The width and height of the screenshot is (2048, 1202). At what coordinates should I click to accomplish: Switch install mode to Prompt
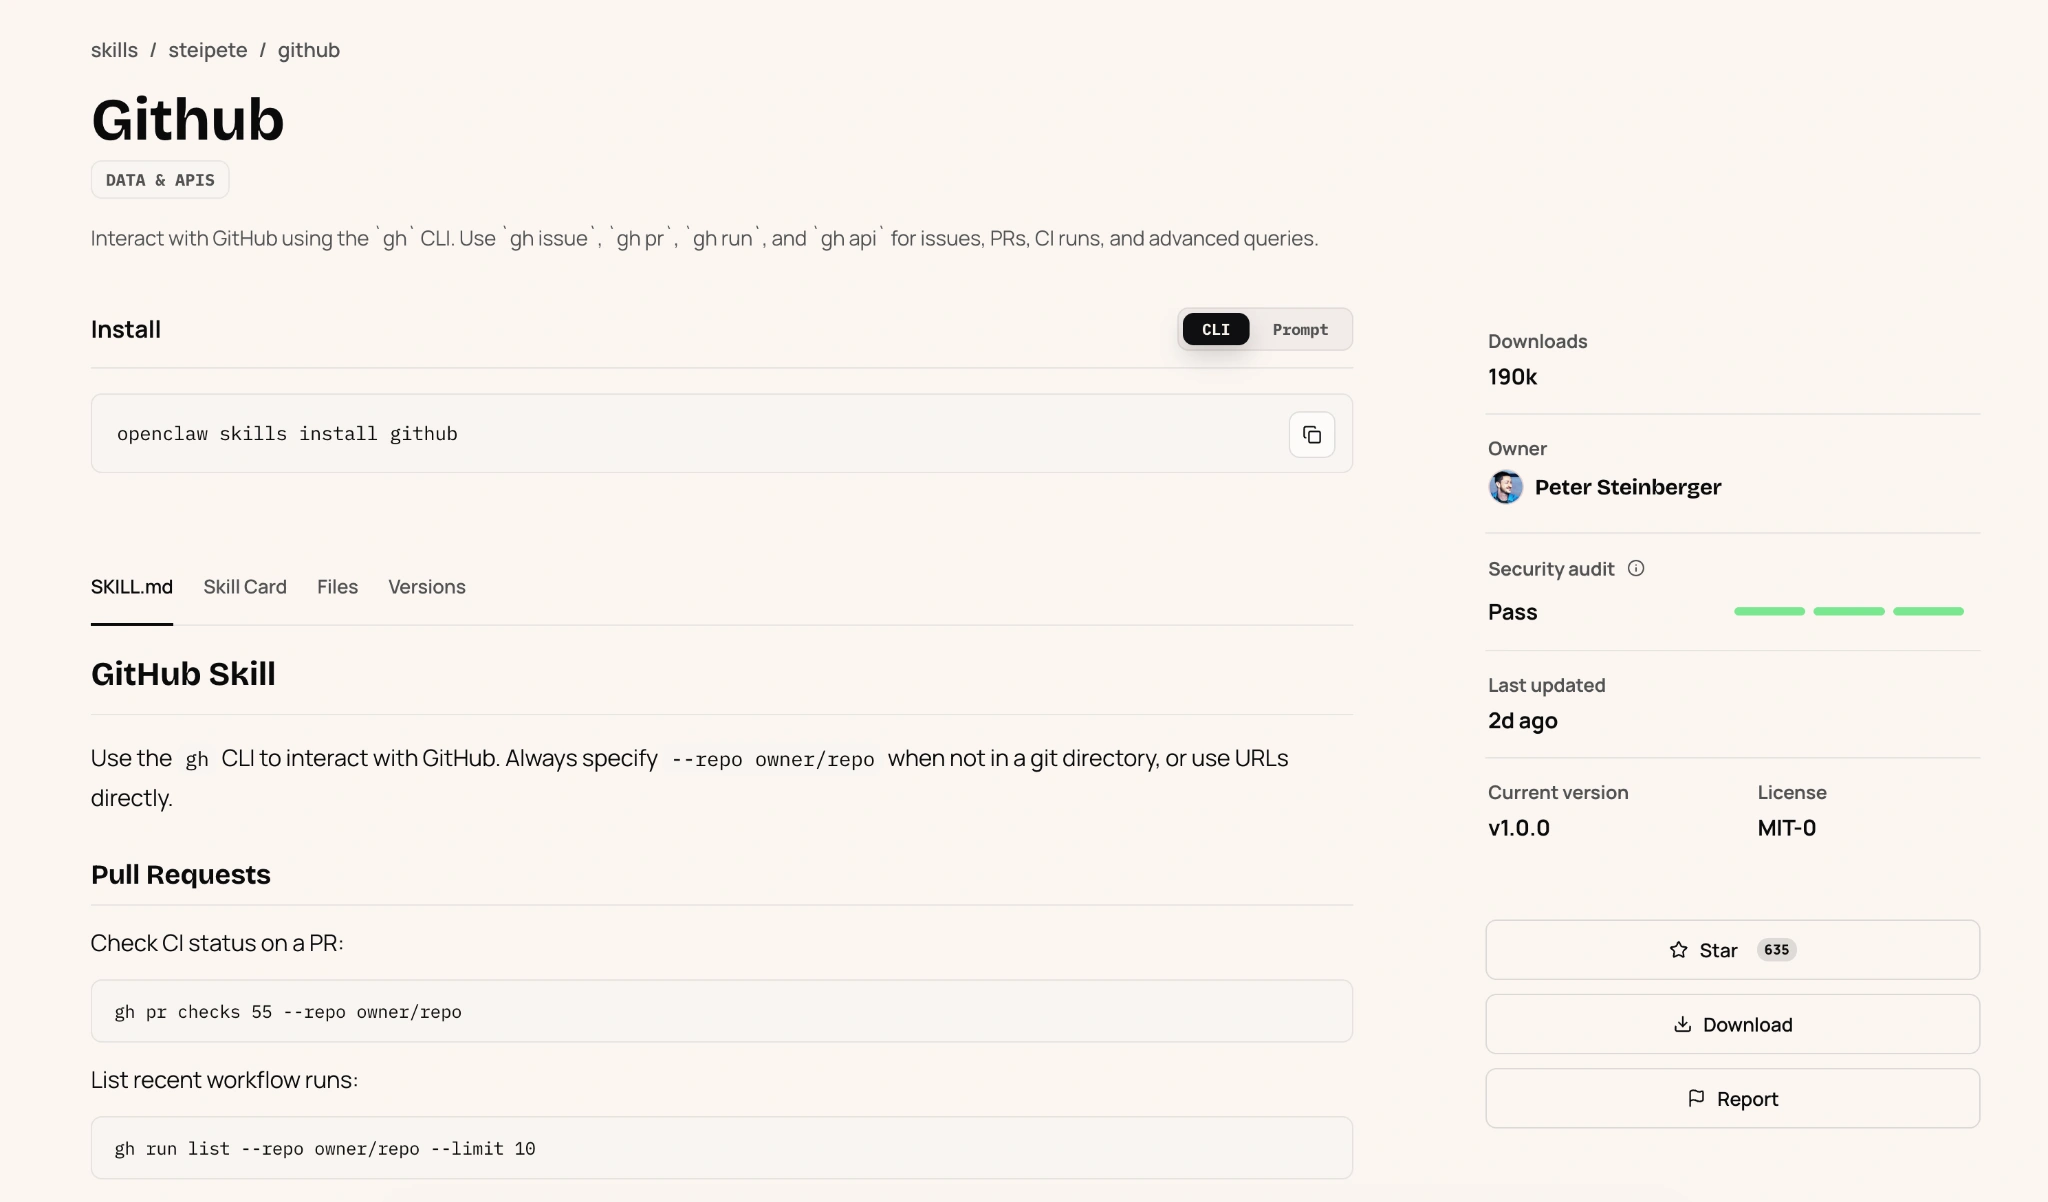1300,329
